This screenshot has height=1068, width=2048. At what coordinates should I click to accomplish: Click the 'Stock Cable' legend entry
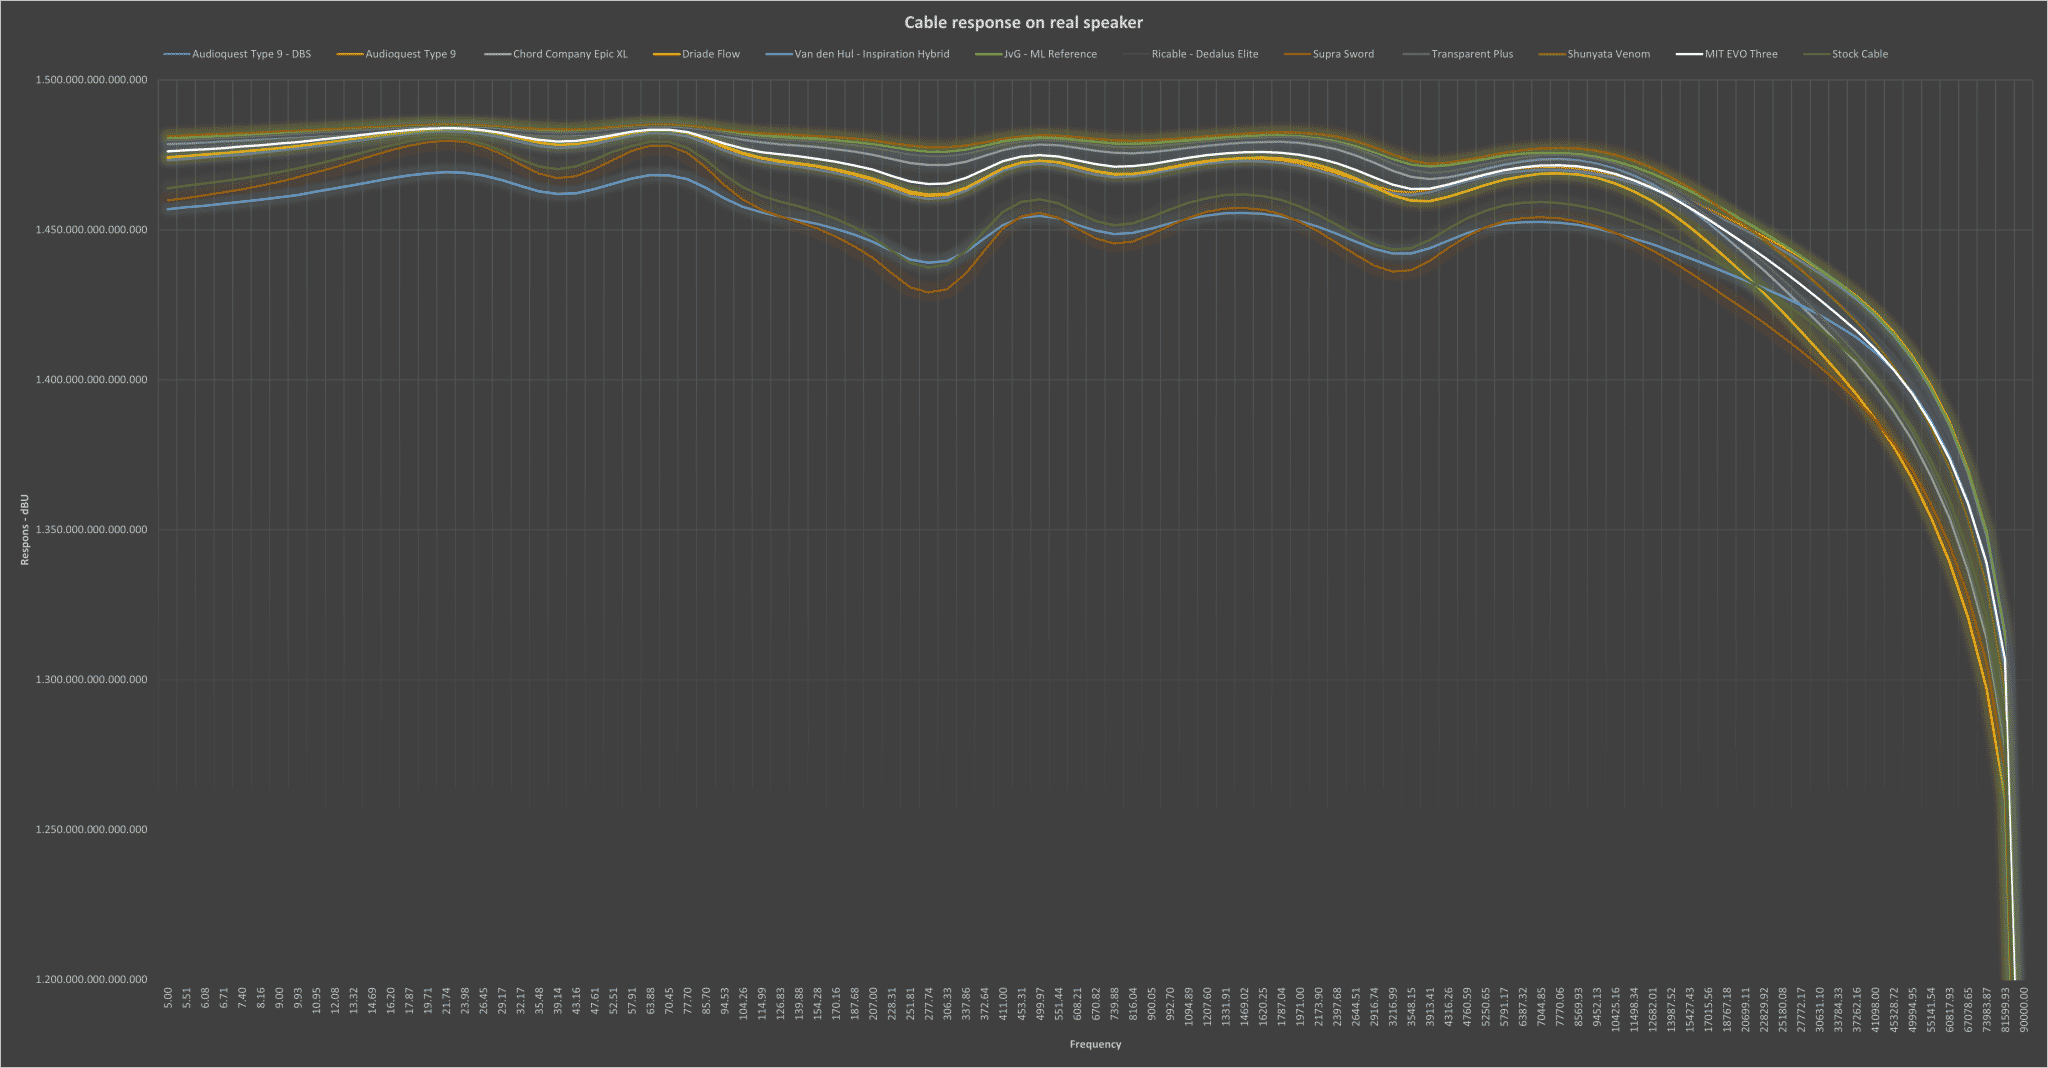click(1845, 54)
